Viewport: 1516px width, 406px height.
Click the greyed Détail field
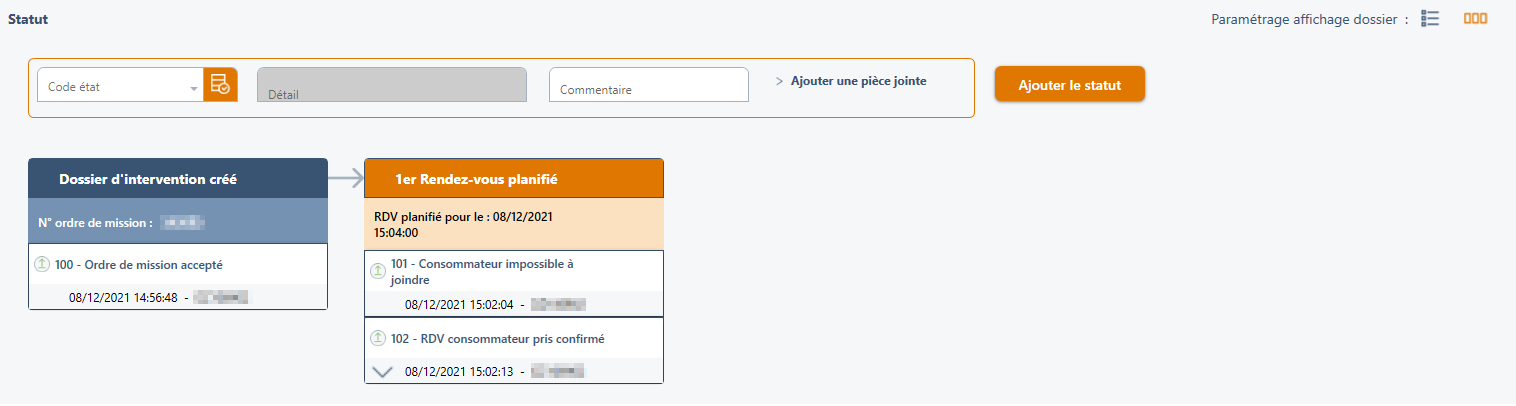392,85
